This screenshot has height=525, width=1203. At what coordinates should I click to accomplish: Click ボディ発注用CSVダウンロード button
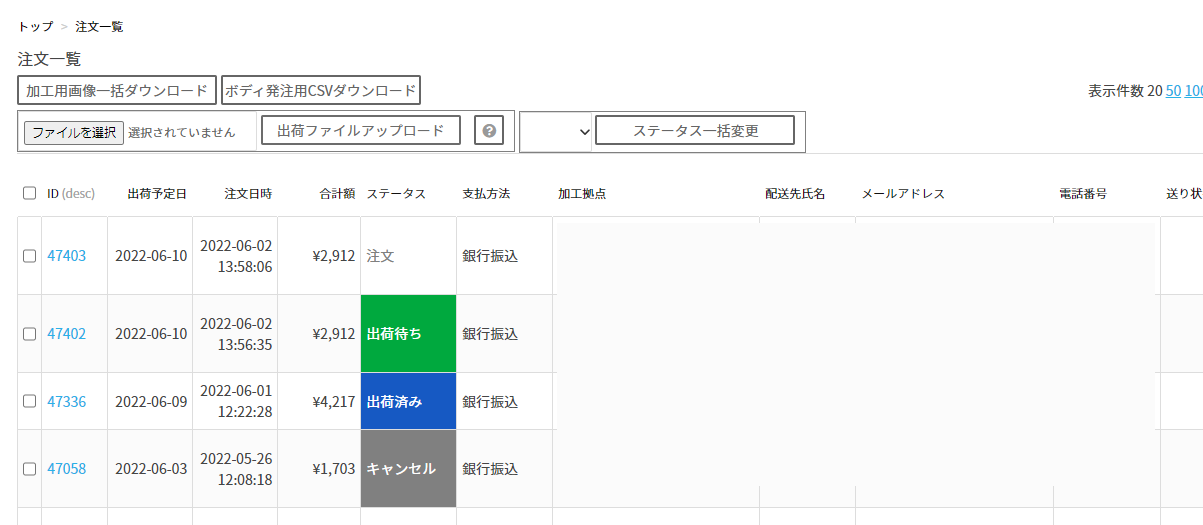(320, 90)
